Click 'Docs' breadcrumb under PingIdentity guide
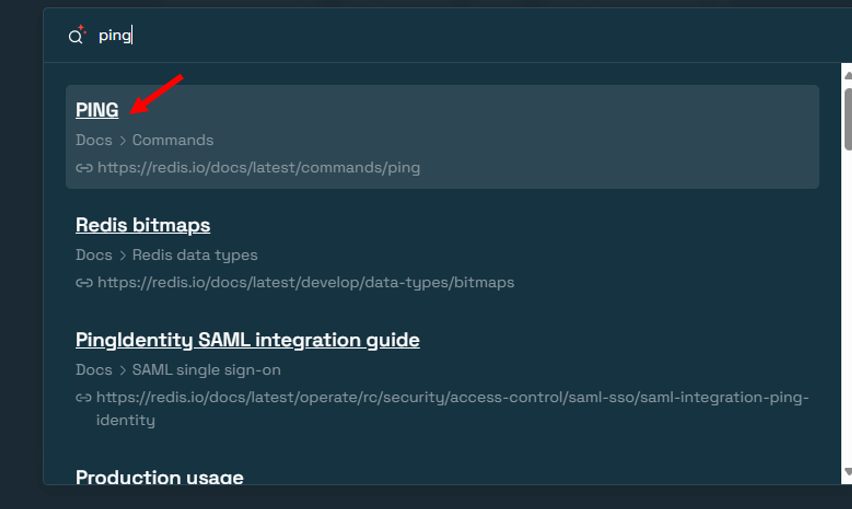 pyautogui.click(x=94, y=370)
